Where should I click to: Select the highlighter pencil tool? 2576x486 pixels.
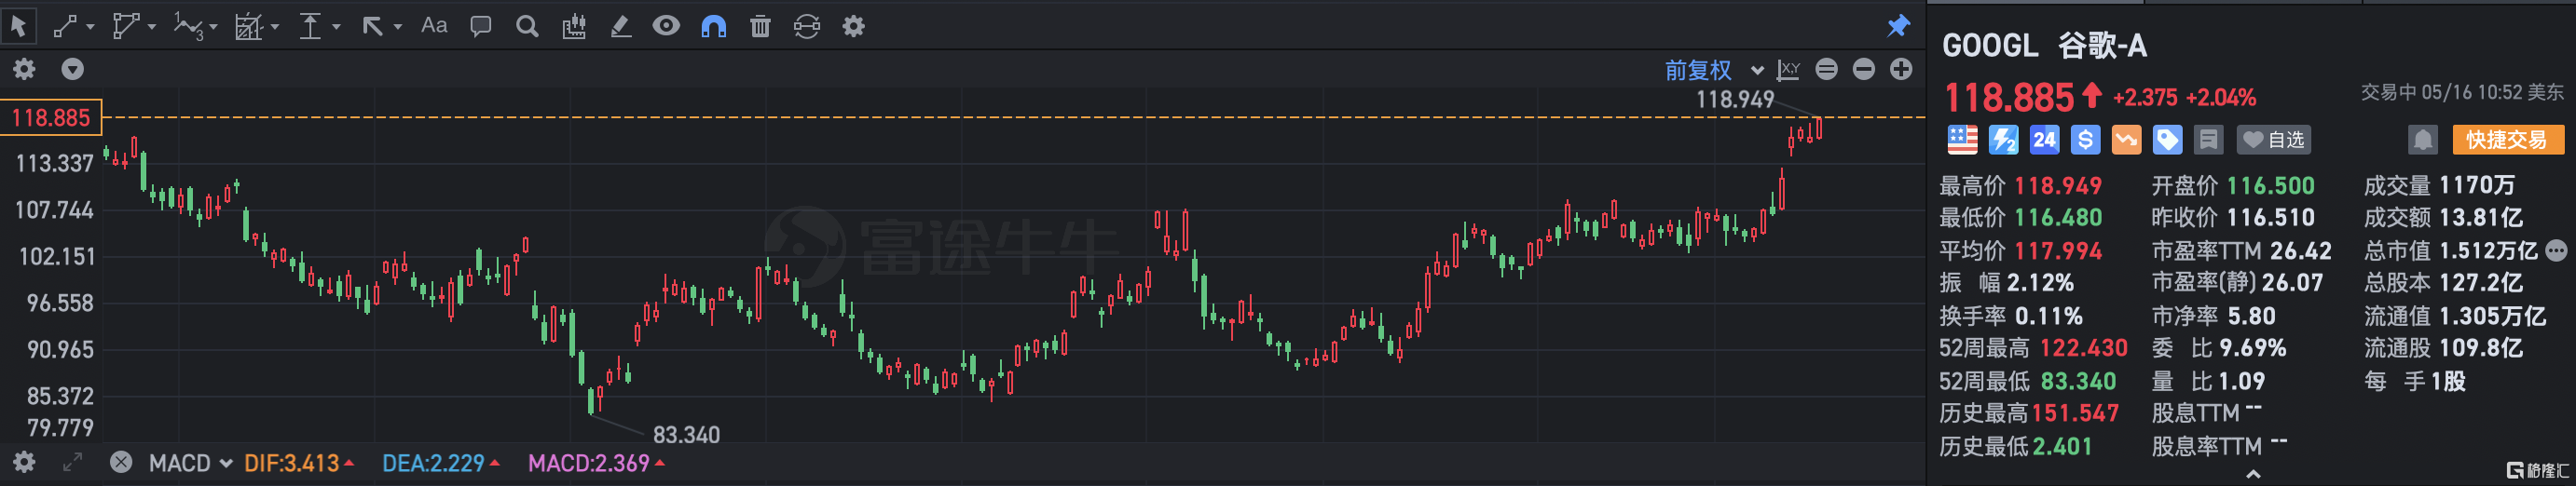pyautogui.click(x=621, y=26)
